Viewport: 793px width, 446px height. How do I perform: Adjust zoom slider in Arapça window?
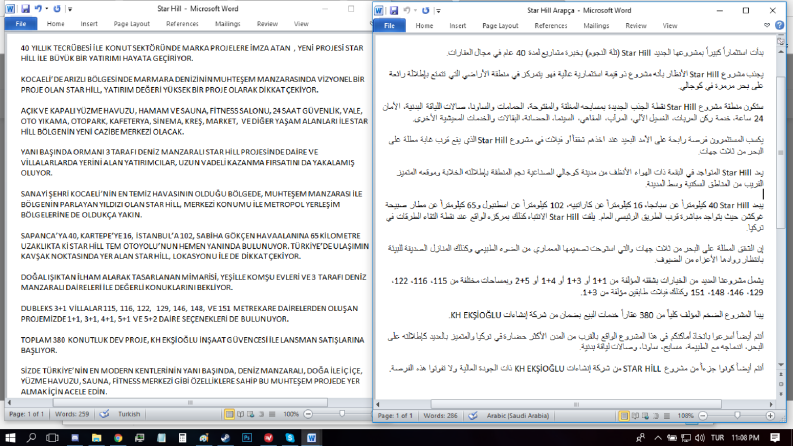[736, 416]
